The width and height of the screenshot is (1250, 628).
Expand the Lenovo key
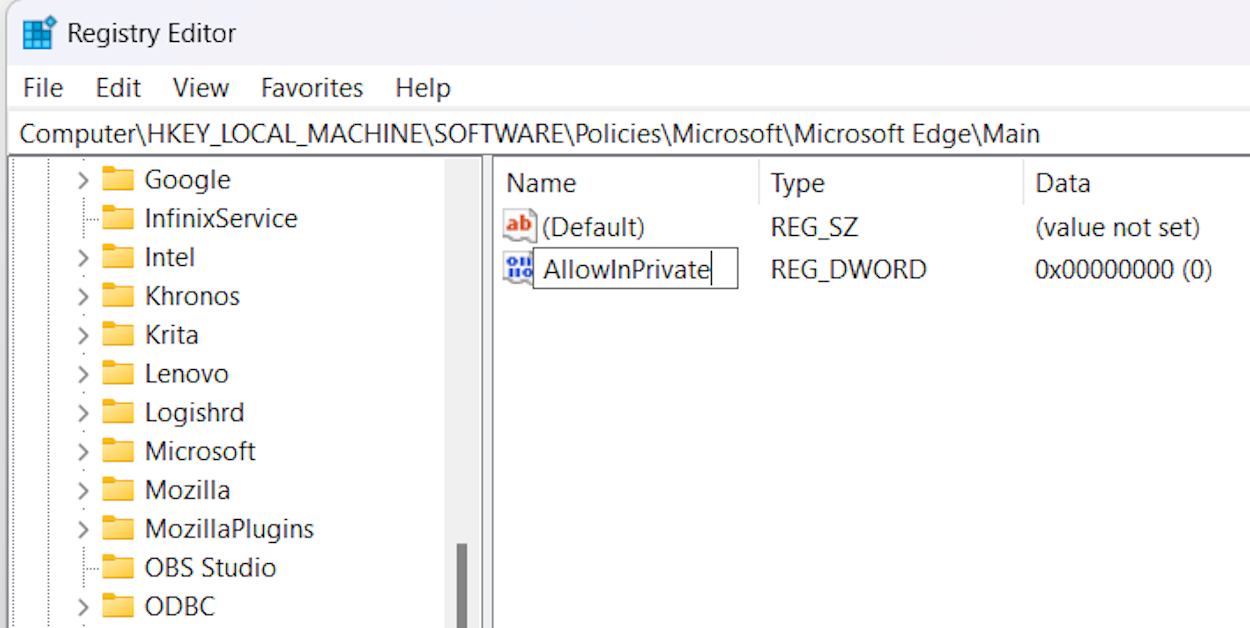(x=83, y=374)
